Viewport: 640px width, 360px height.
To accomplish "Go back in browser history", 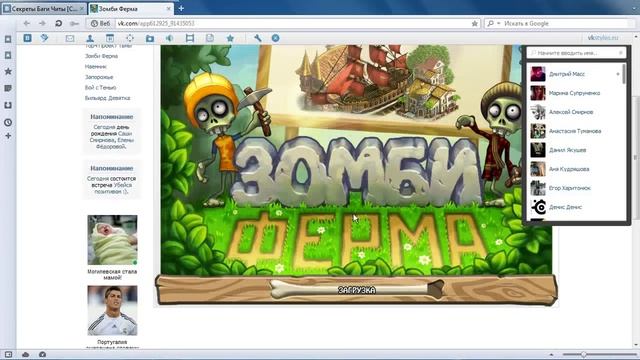I will point(27,24).
